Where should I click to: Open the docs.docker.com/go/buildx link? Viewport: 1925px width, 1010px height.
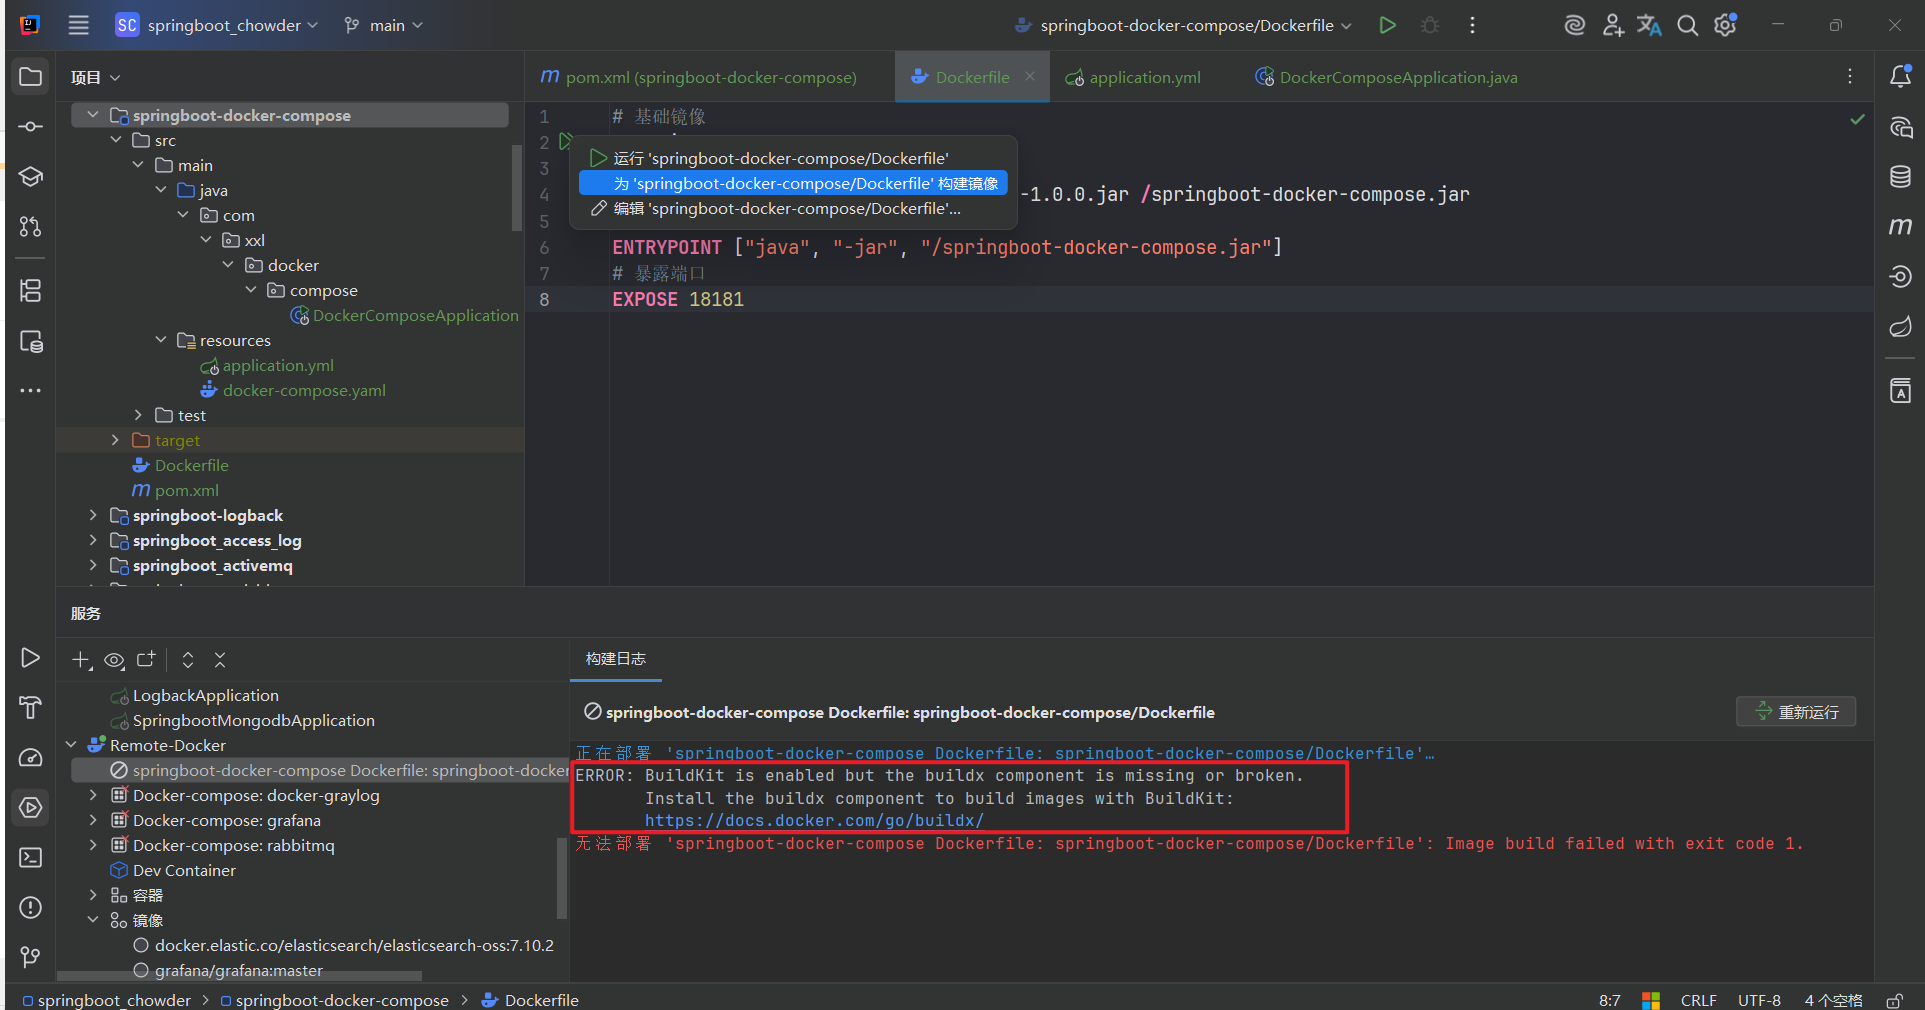tap(814, 820)
